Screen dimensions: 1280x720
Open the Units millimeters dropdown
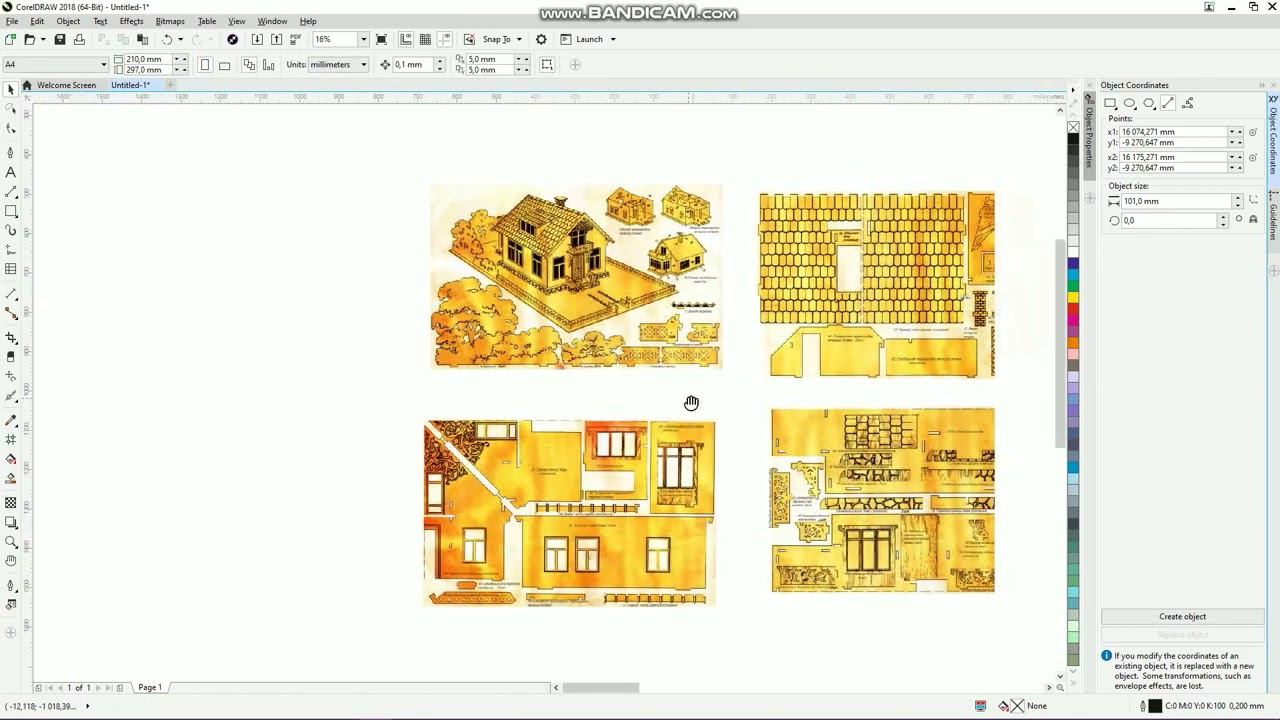point(363,65)
